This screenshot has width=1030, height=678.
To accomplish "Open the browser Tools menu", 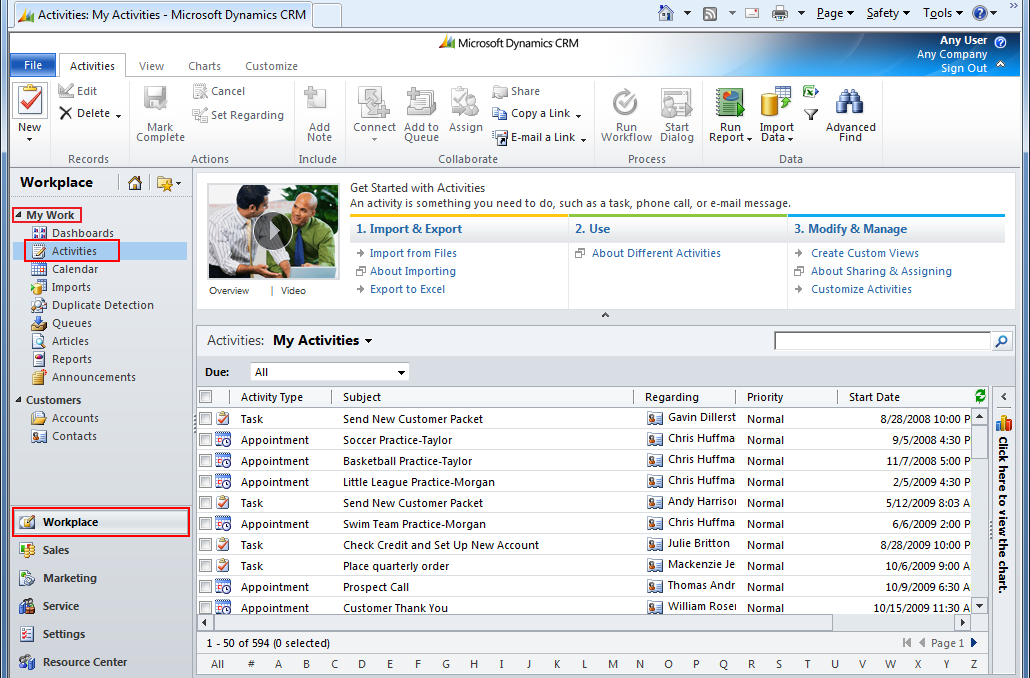I will 943,13.
